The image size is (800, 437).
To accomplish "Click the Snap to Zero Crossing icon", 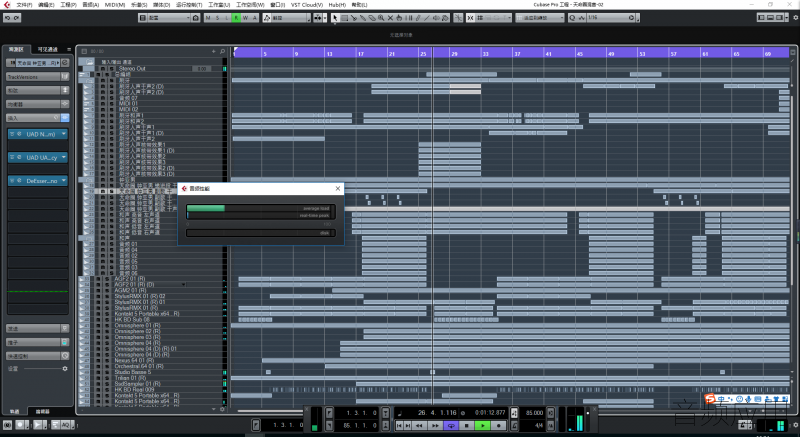I will pyautogui.click(x=458, y=18).
